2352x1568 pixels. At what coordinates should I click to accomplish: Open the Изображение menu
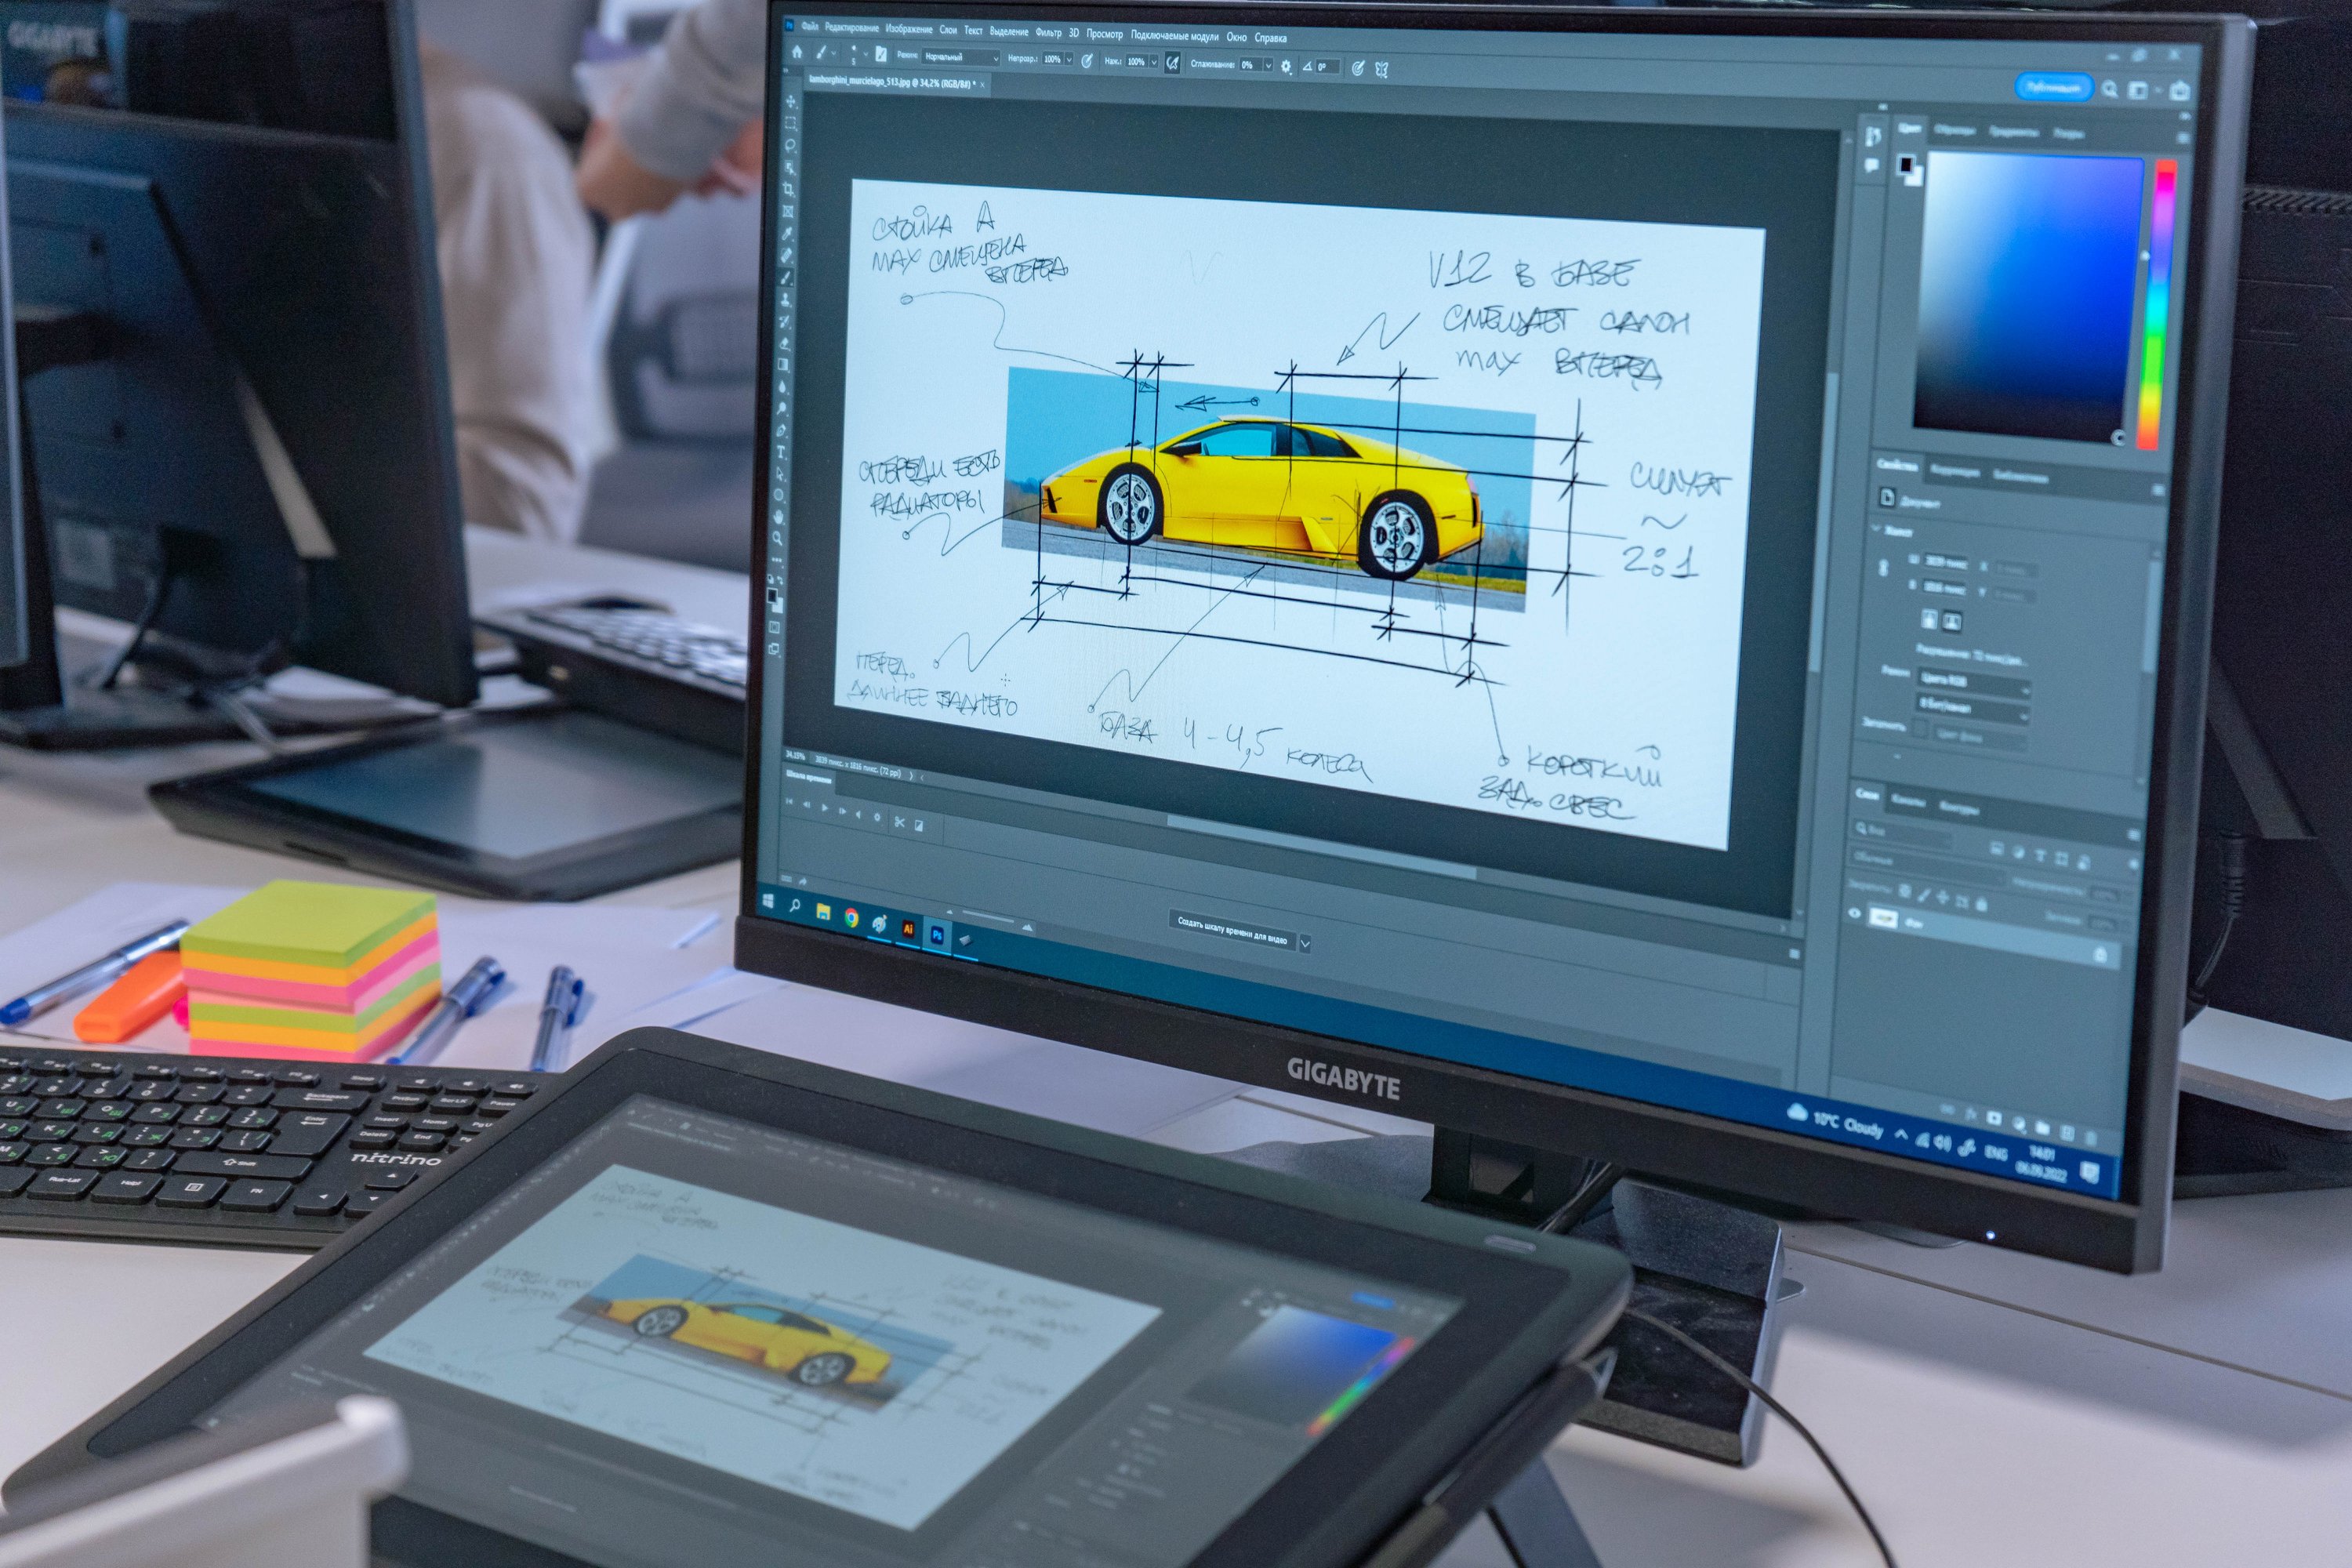pos(908,29)
